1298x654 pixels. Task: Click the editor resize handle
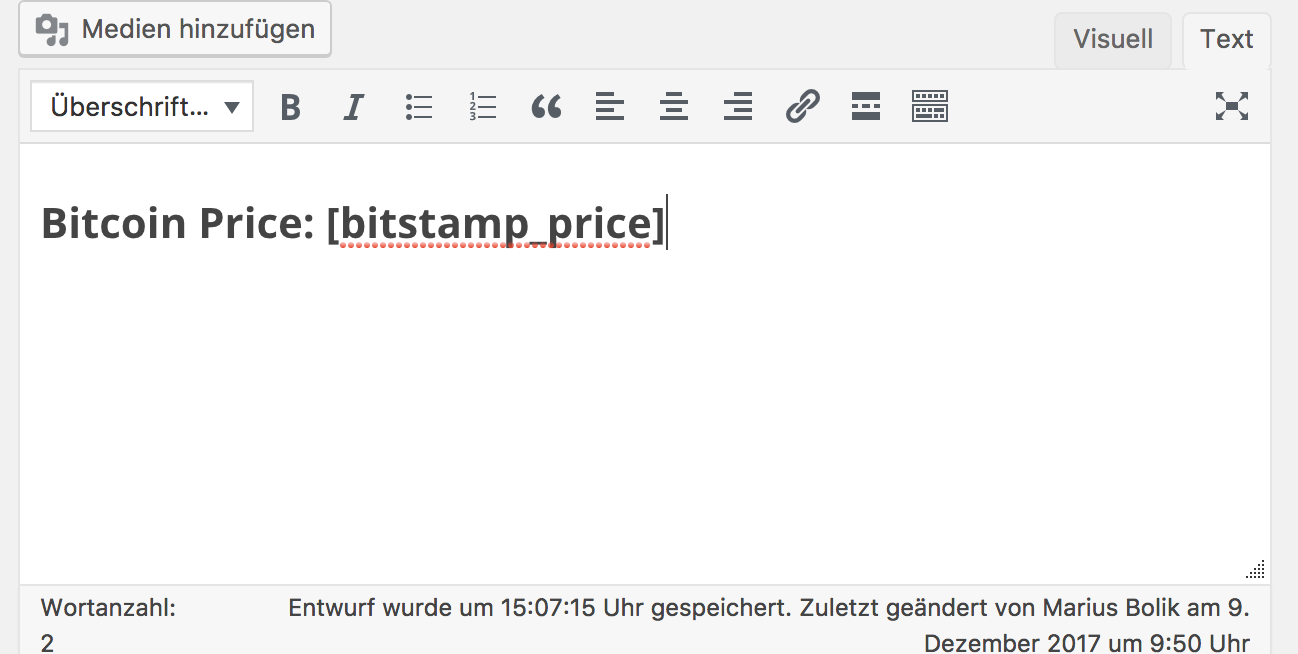1257,570
